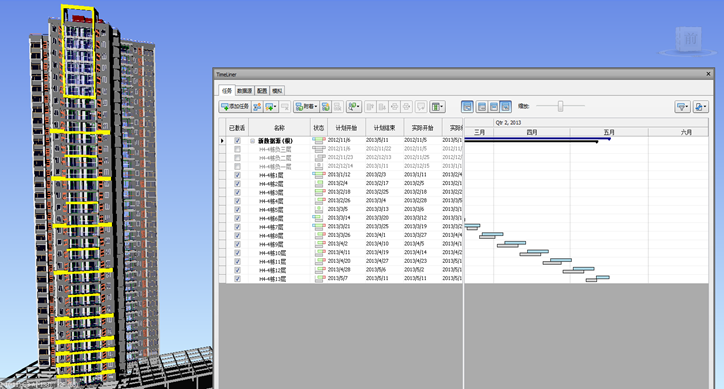Open the find items dropdown
Viewport: 724px width, 389px height.
(x=354, y=107)
